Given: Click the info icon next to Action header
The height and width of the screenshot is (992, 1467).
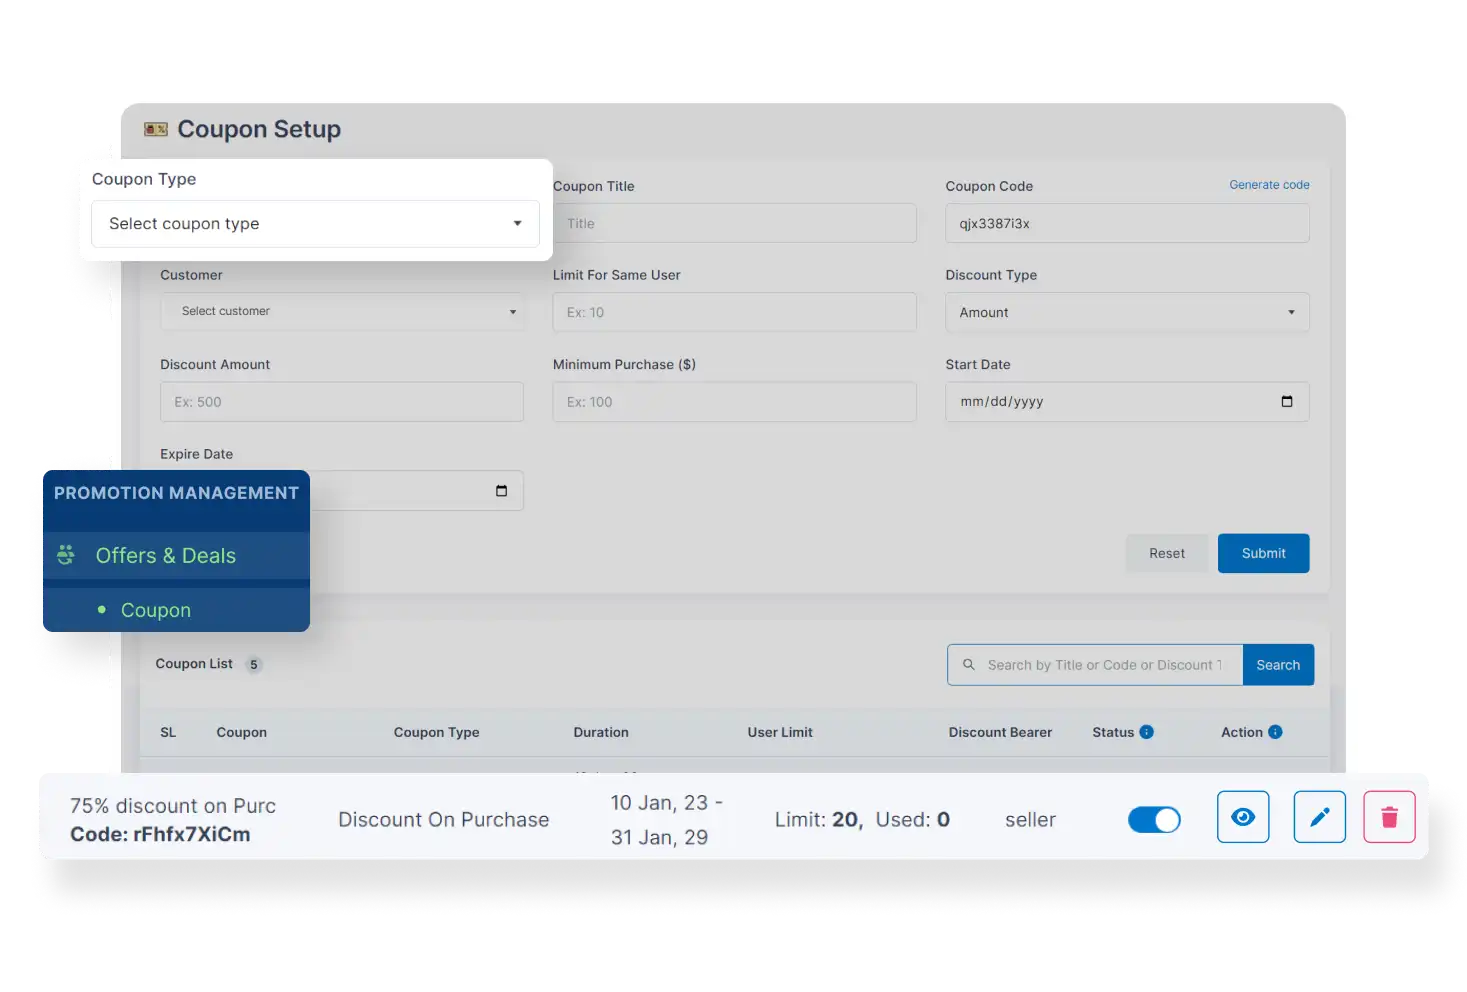Looking at the screenshot, I should (x=1275, y=731).
